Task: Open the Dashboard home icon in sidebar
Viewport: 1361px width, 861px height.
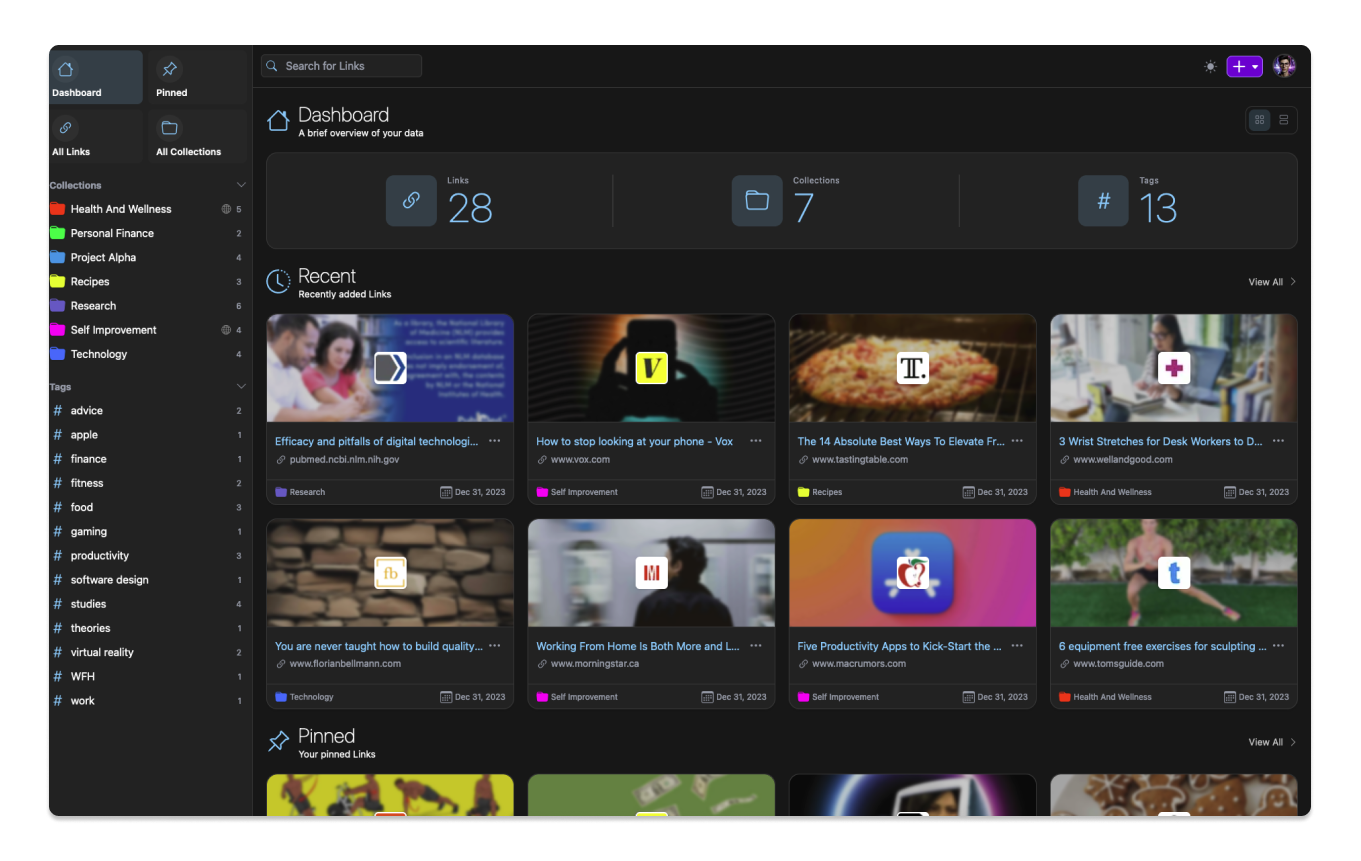Action: [x=66, y=70]
